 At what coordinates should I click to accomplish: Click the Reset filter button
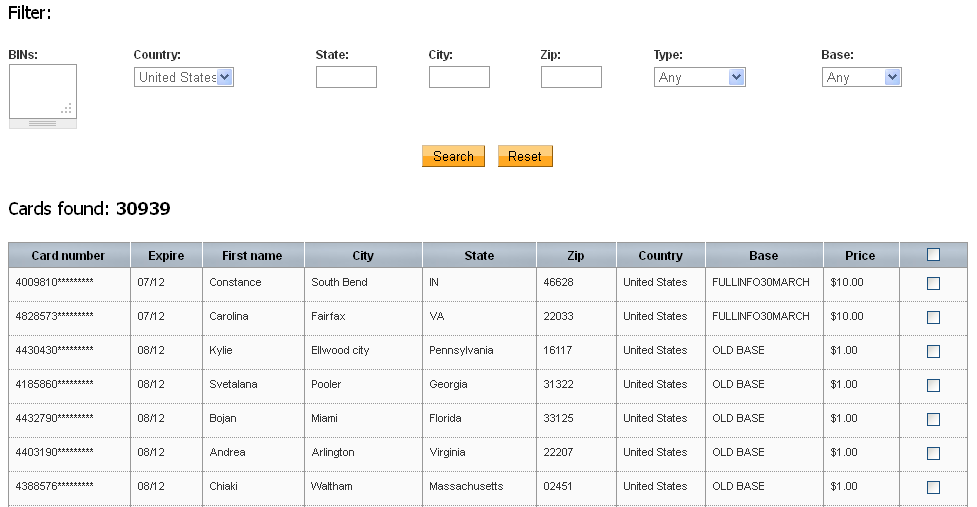pyautogui.click(x=525, y=156)
